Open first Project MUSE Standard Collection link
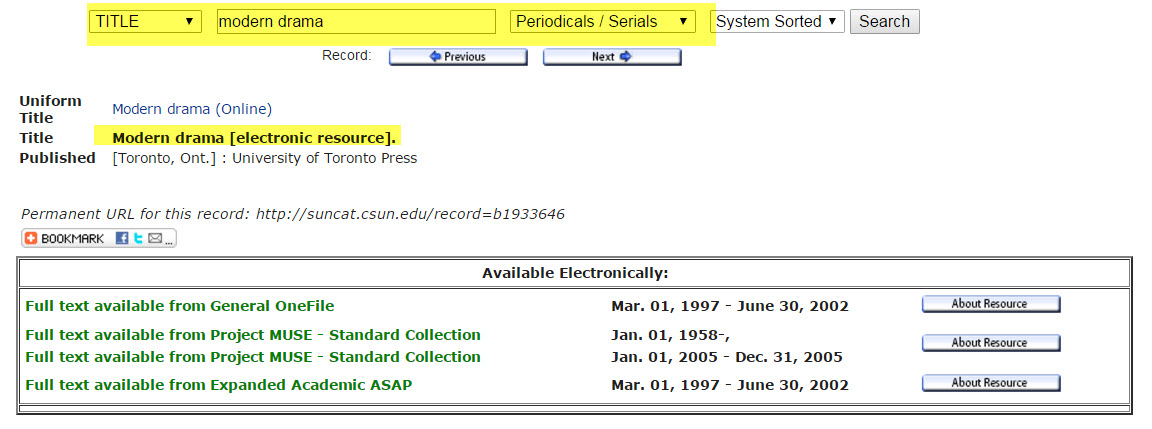This screenshot has width=1152, height=429. [x=253, y=335]
